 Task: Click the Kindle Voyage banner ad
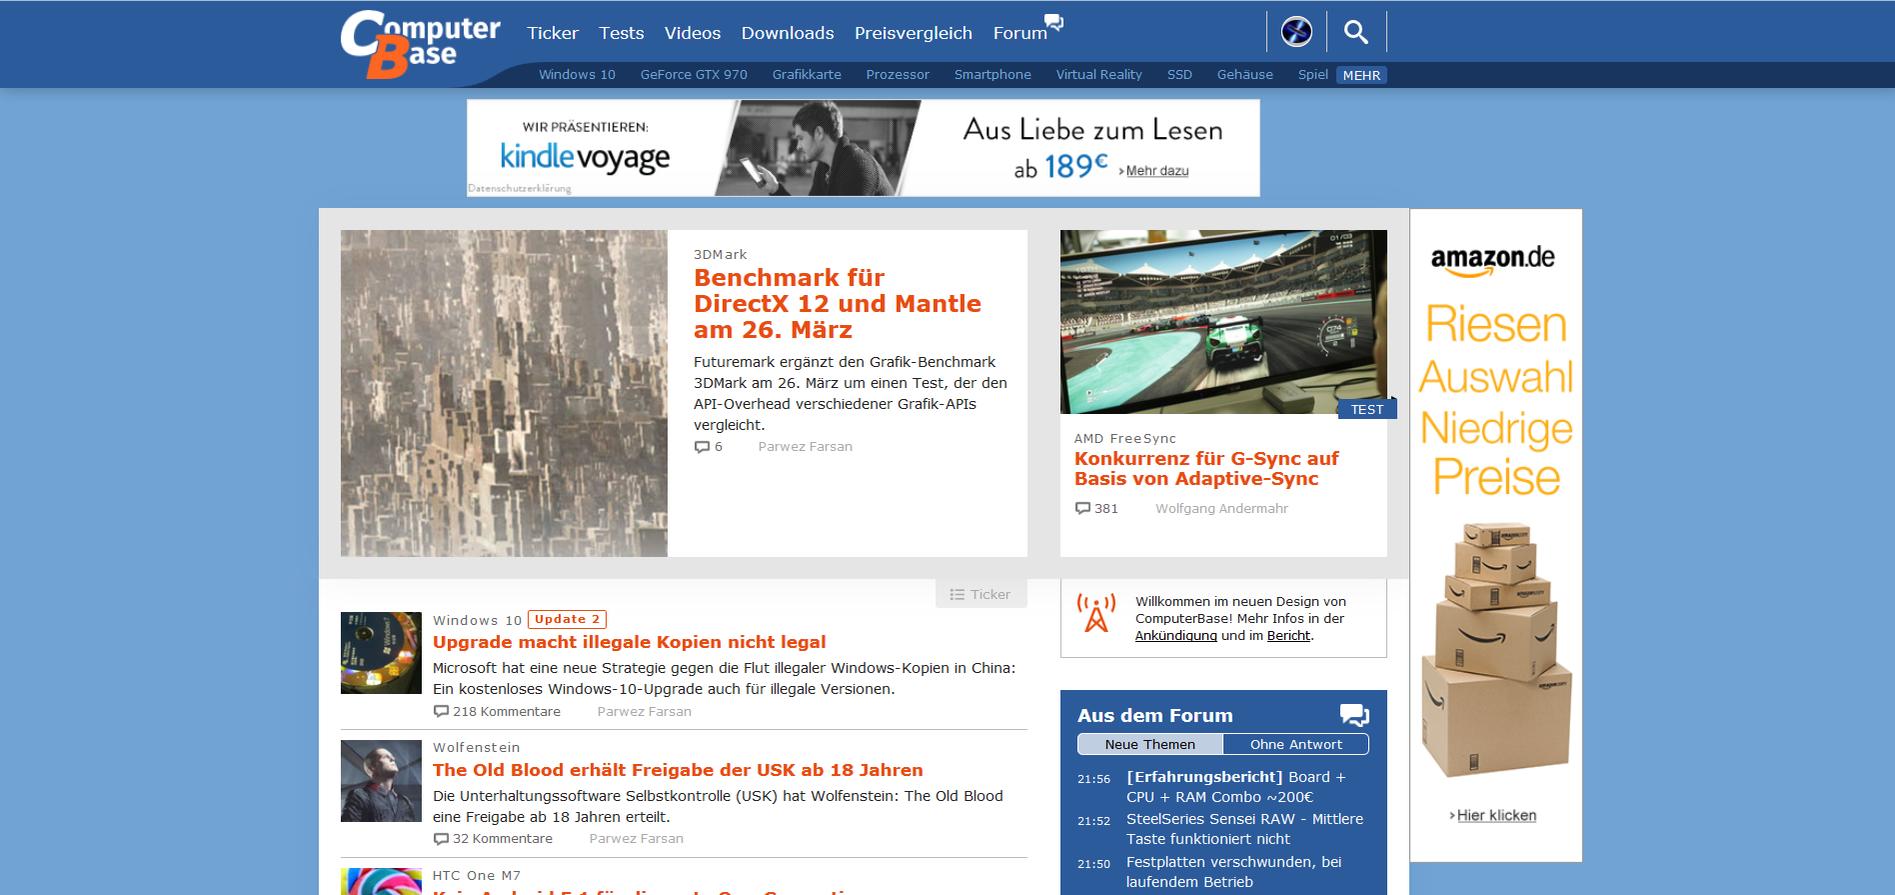pyautogui.click(x=863, y=148)
